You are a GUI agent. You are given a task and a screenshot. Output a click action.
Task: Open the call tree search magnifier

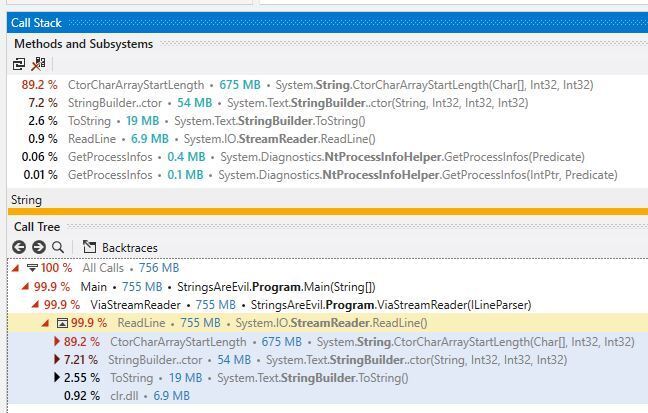(58, 247)
